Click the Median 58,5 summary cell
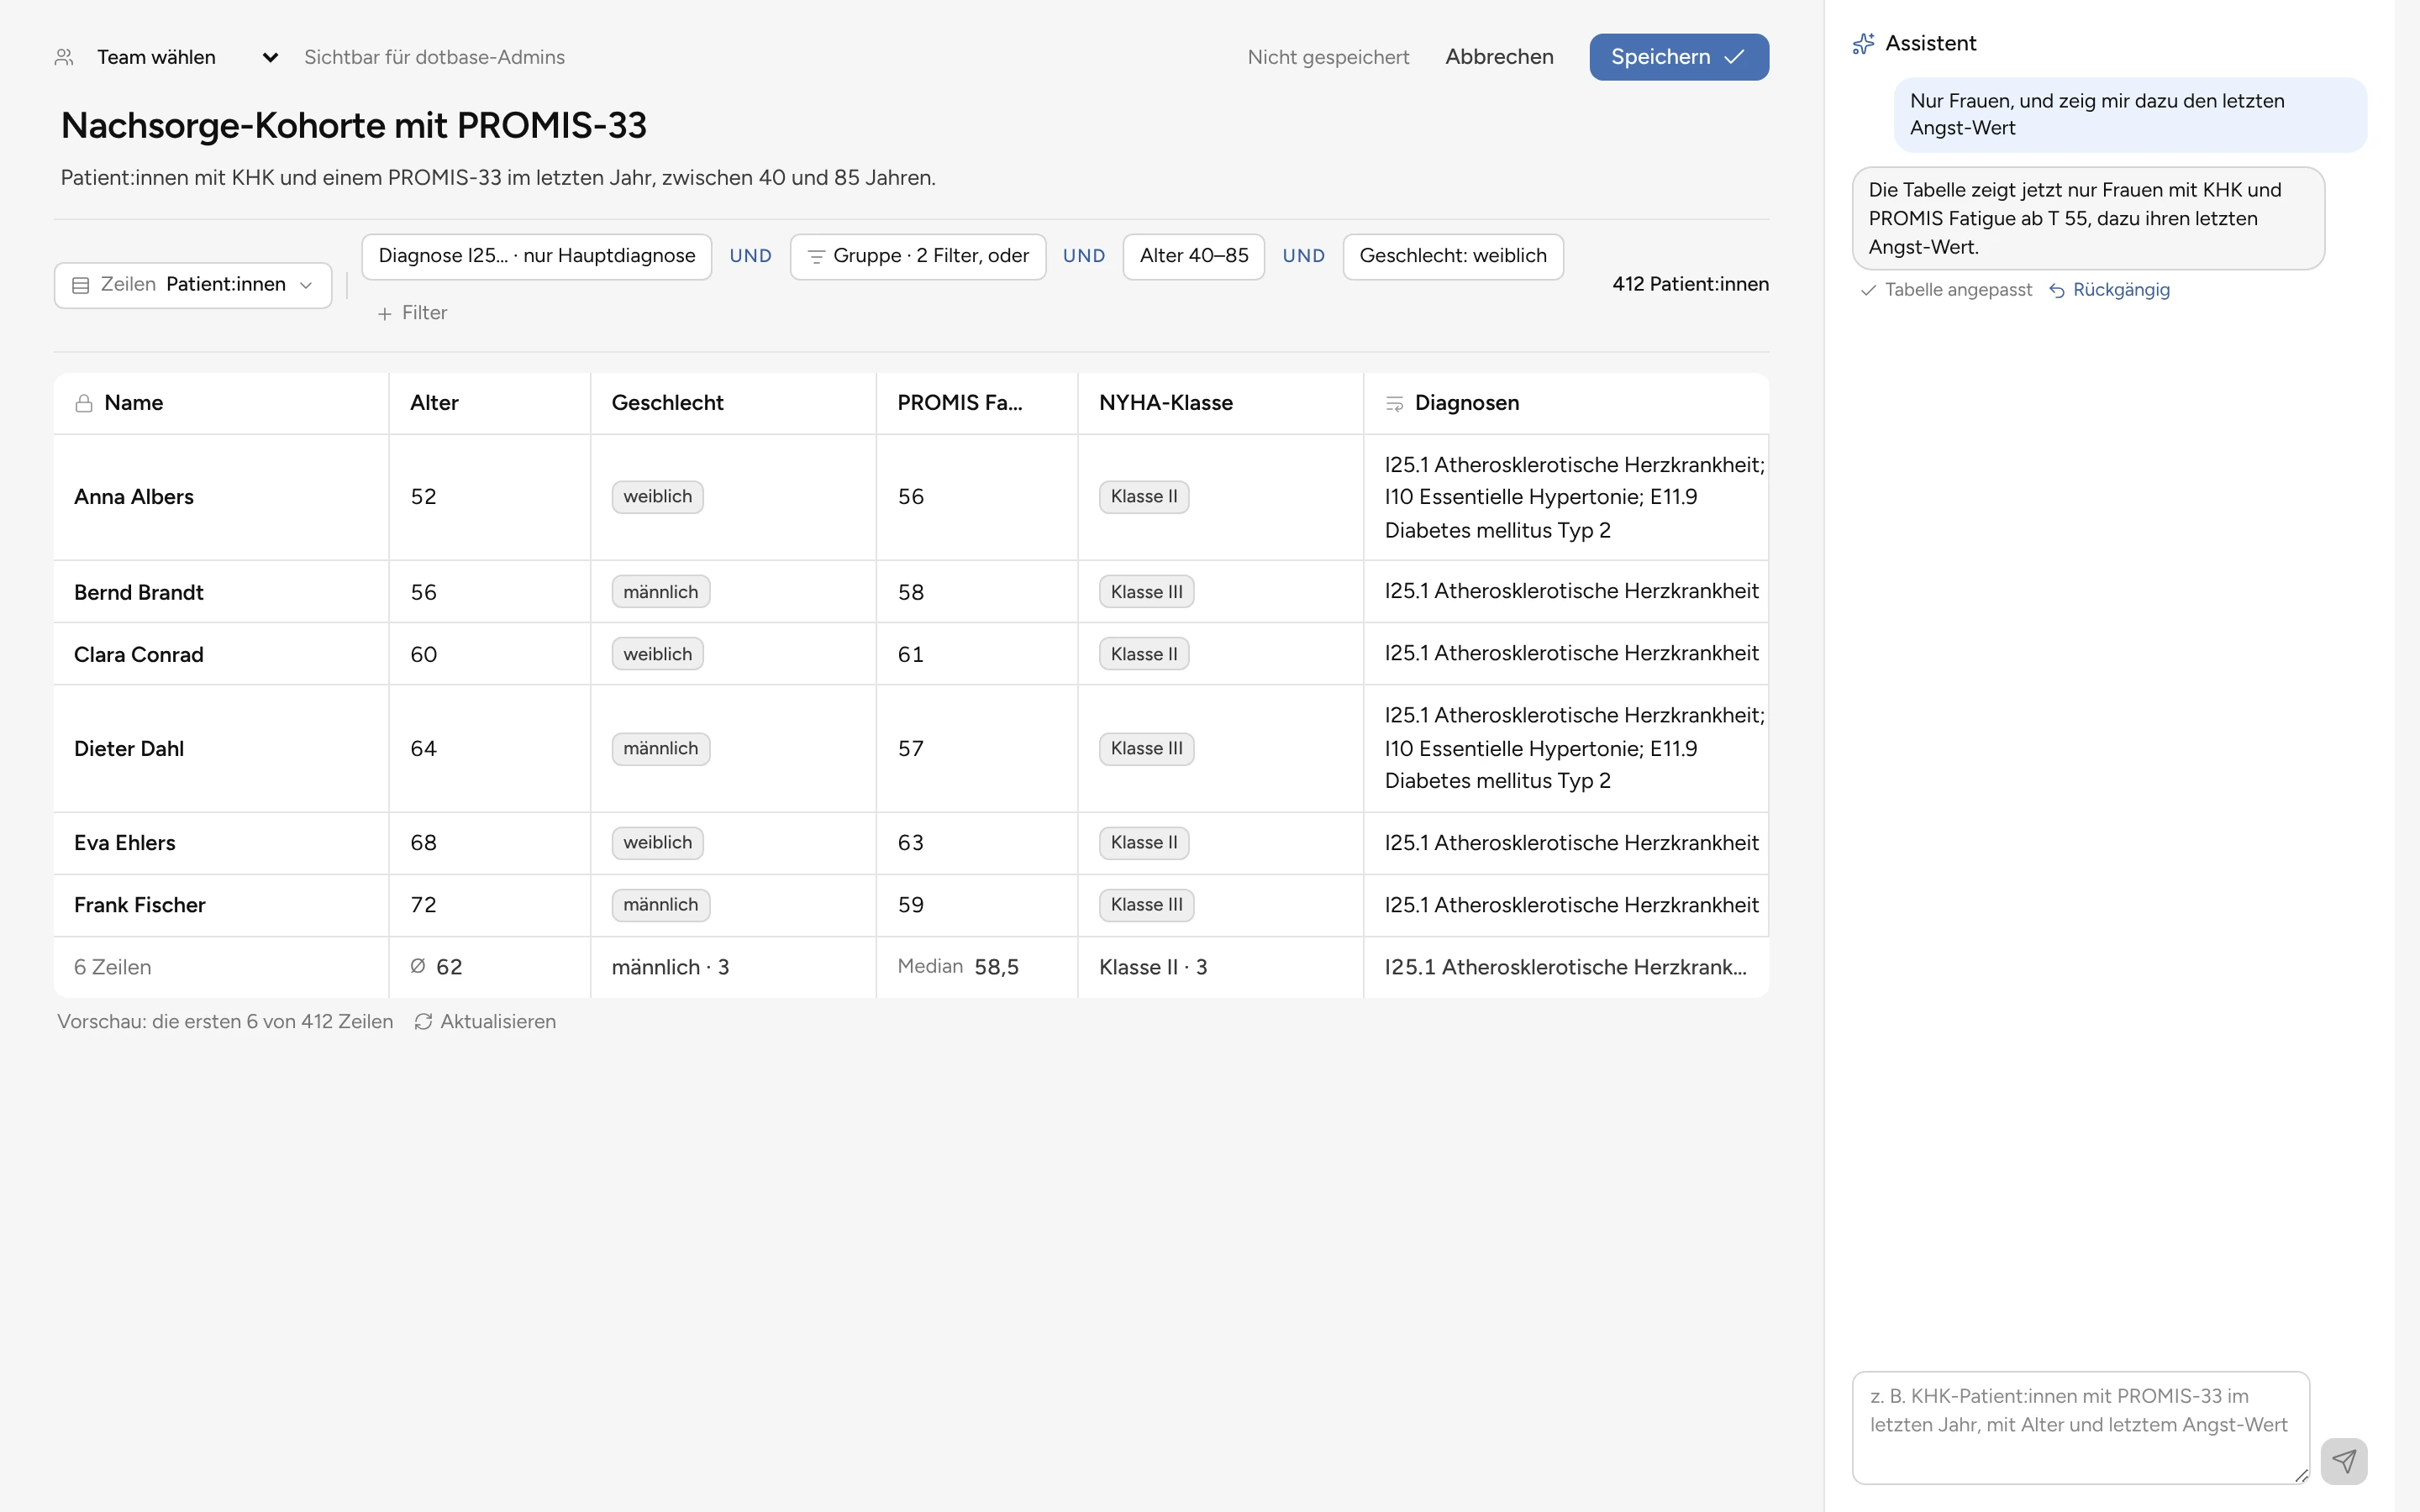 click(x=977, y=967)
